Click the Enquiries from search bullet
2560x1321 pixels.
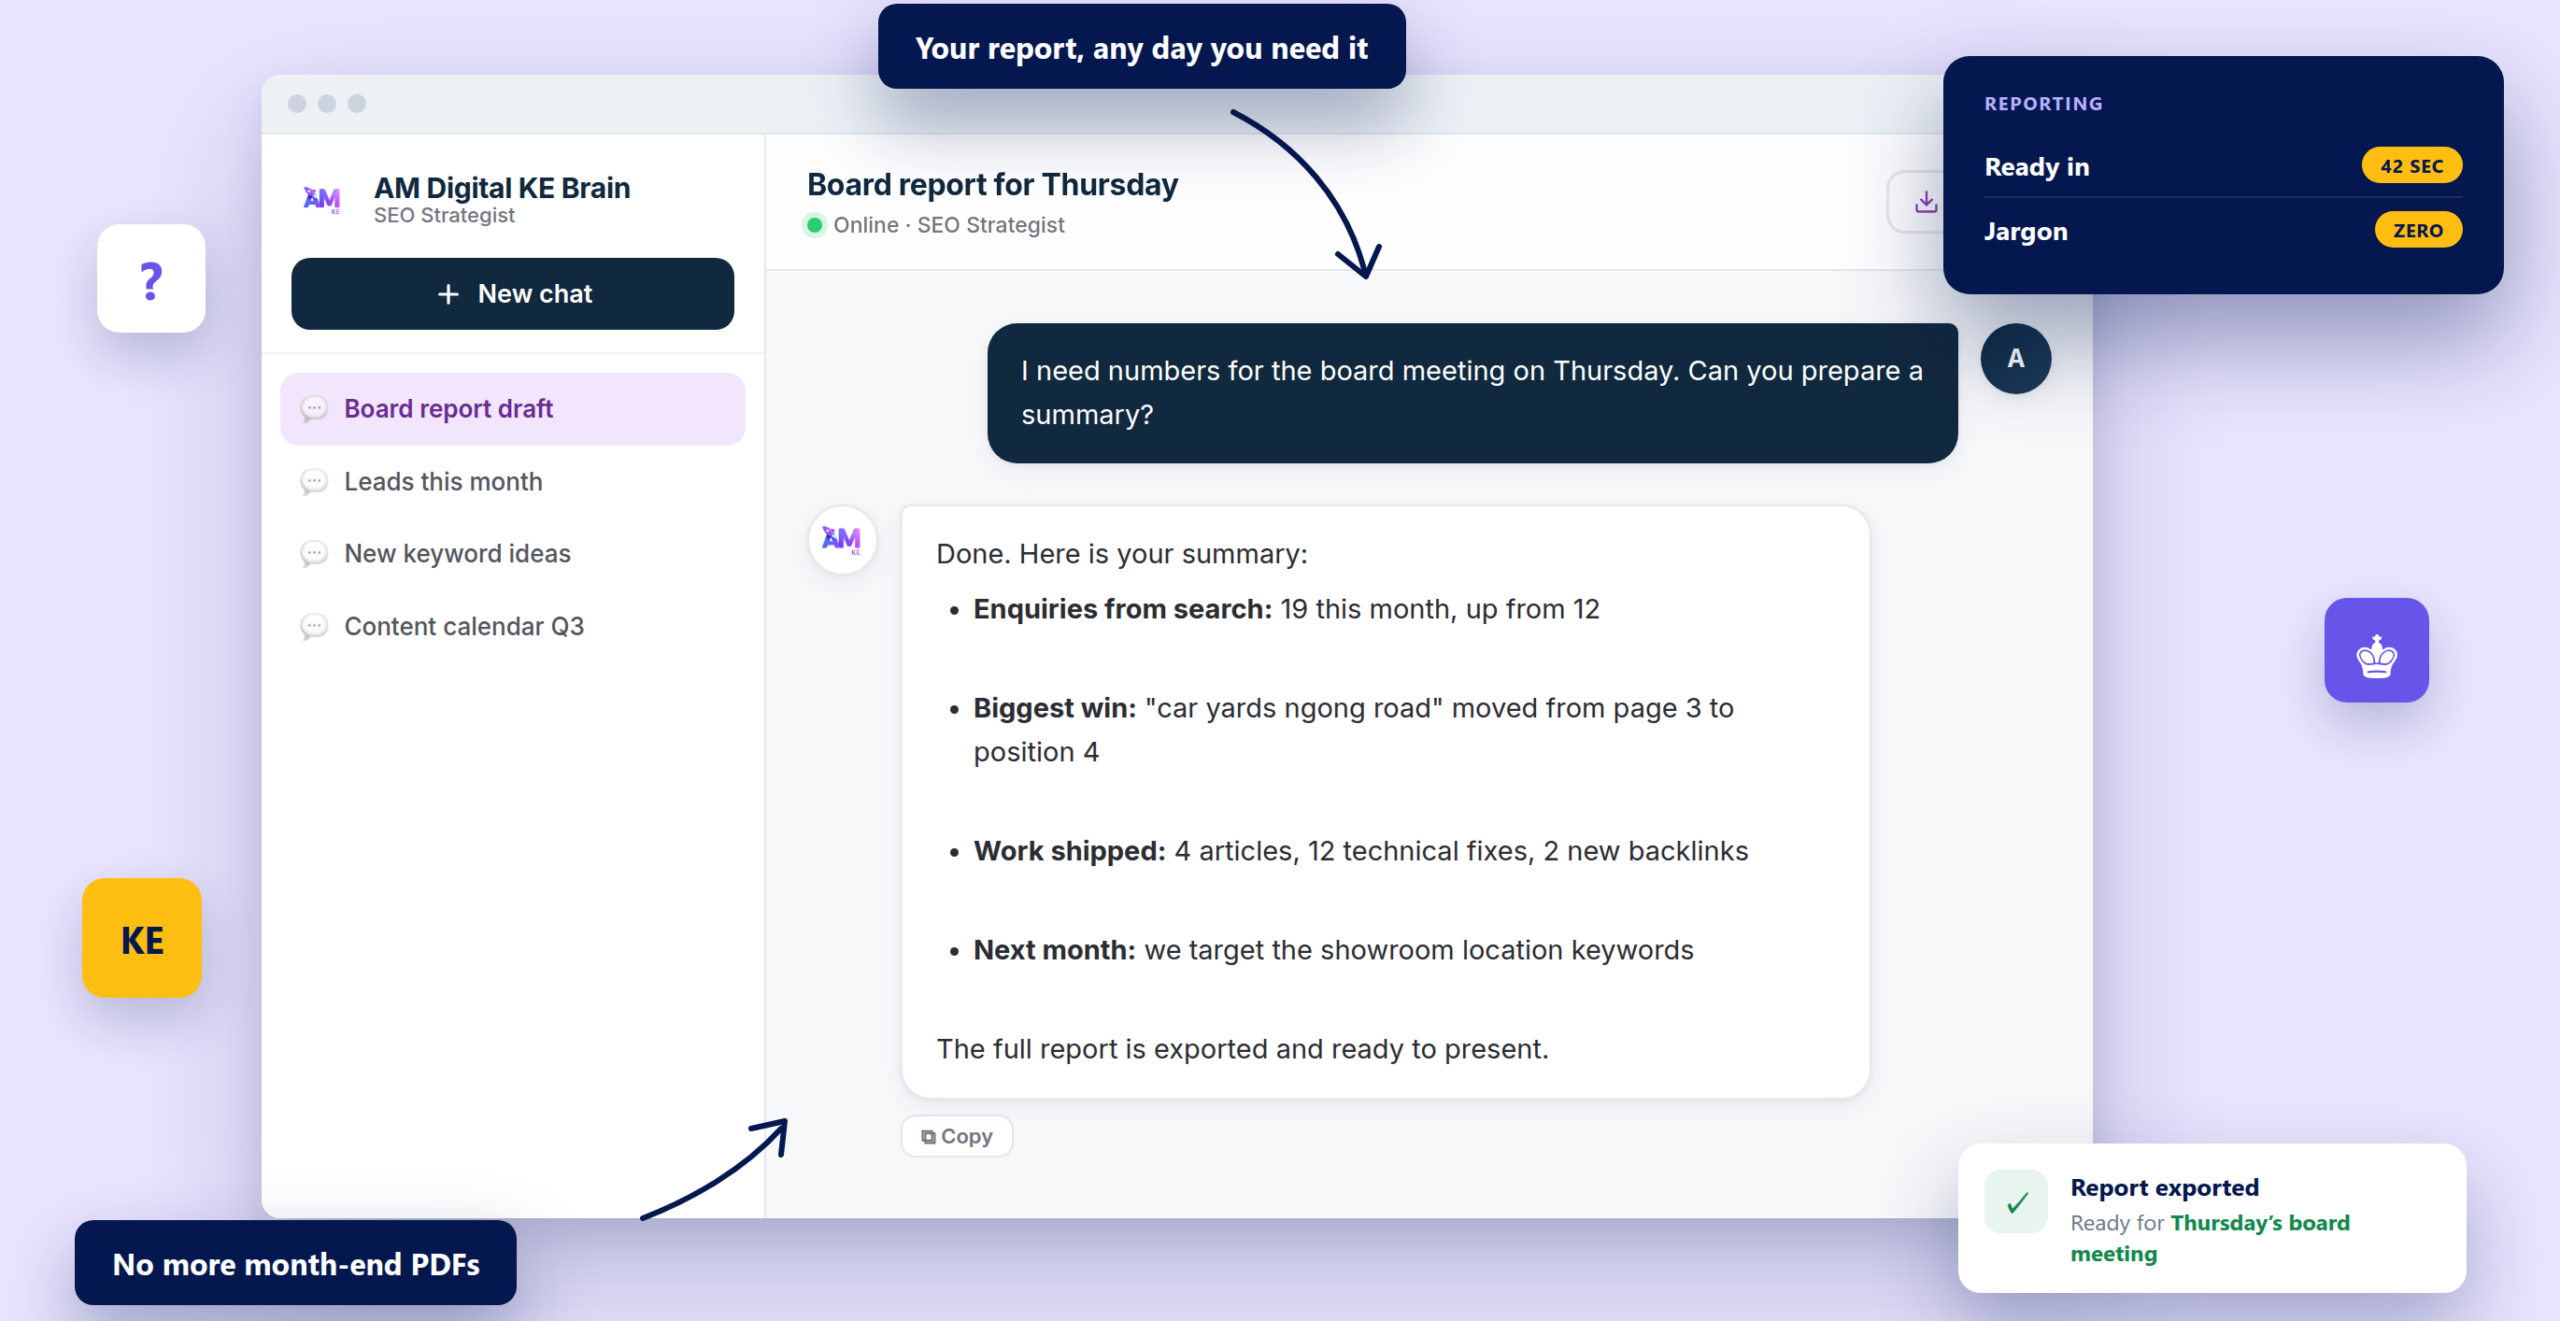[x=1286, y=609]
